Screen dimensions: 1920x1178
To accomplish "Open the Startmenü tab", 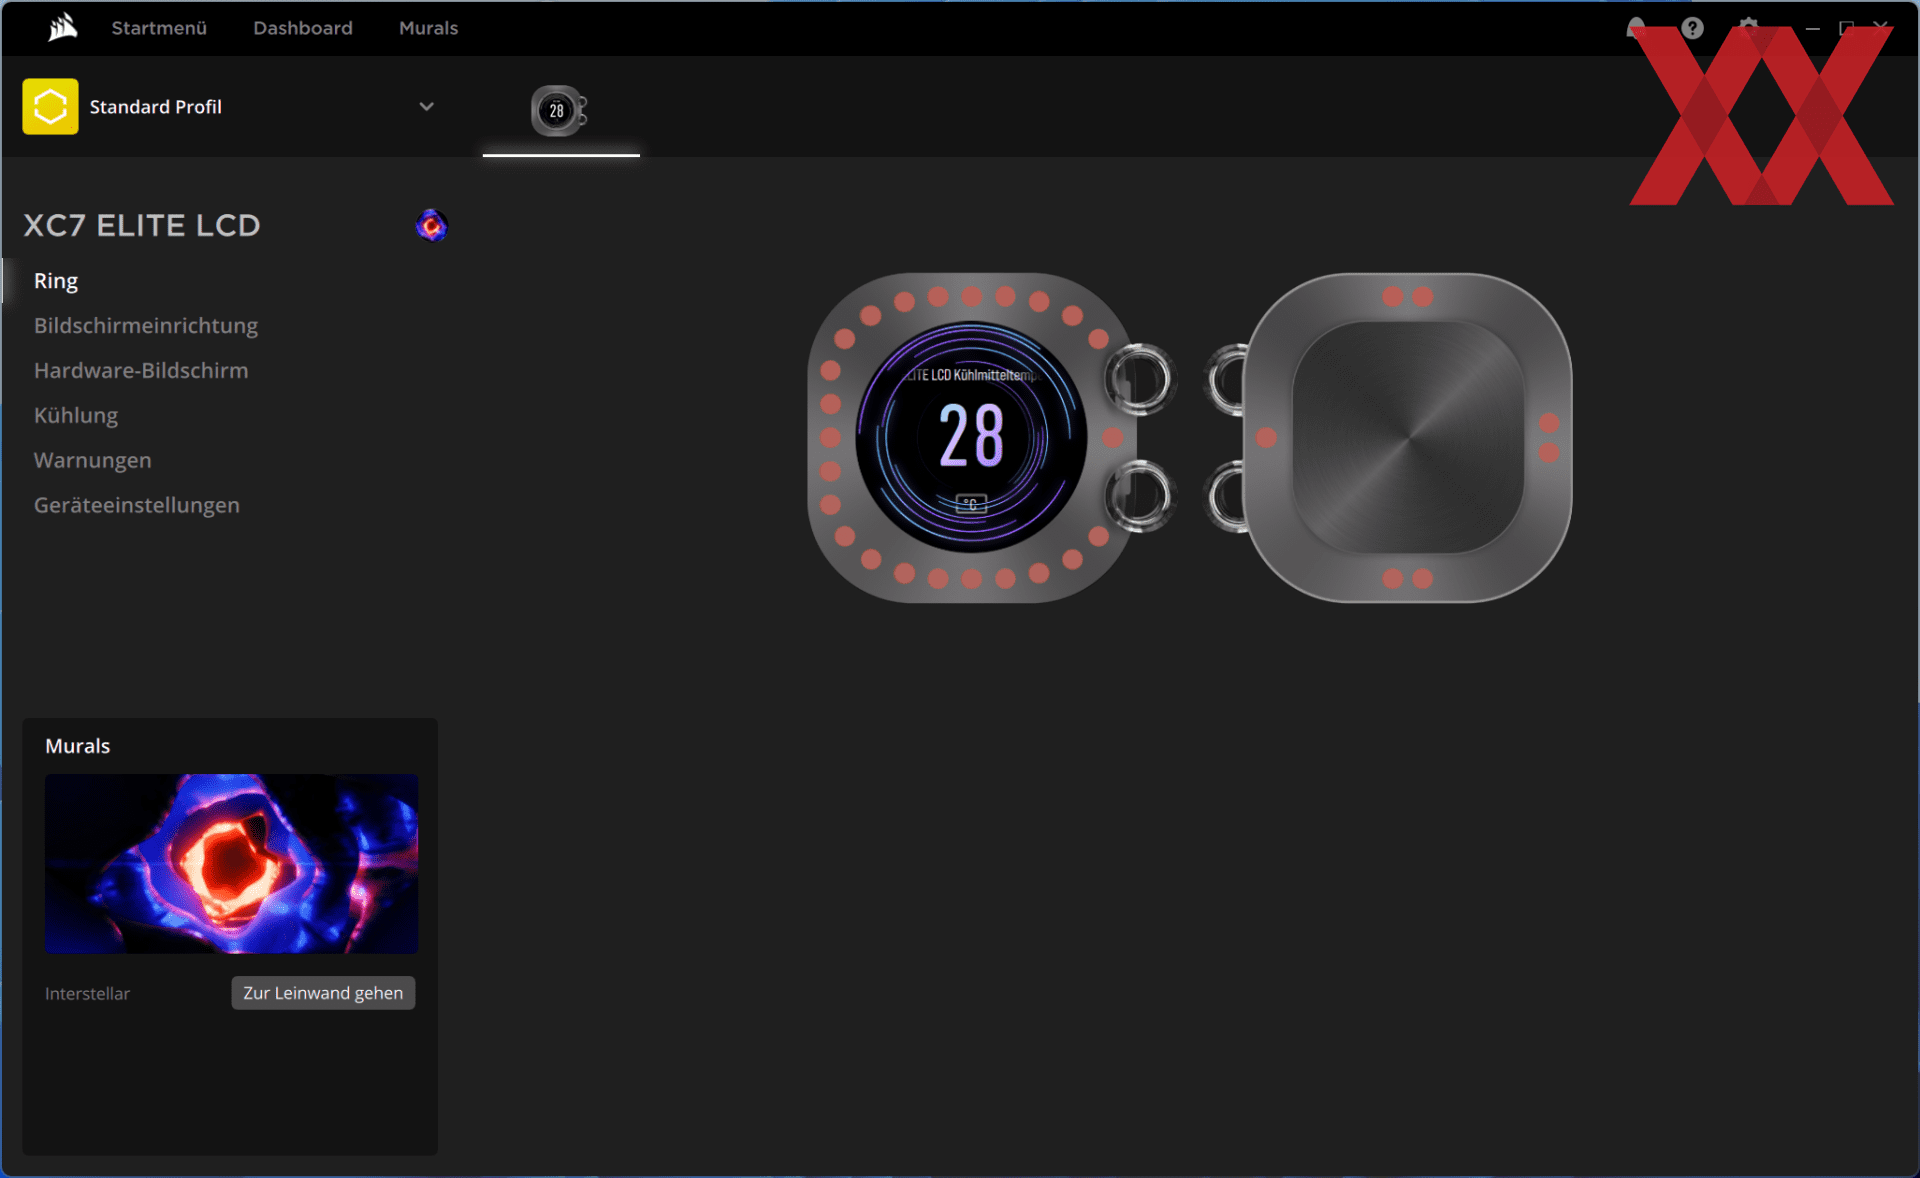I will click(x=159, y=28).
